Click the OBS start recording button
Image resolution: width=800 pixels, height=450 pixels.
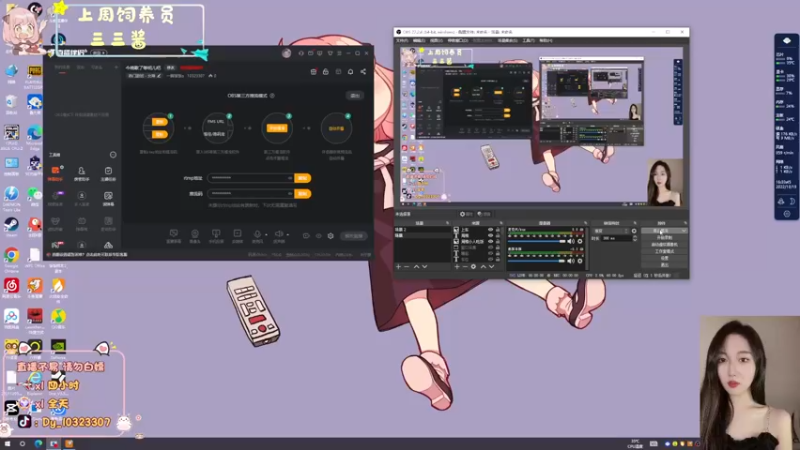[664, 238]
